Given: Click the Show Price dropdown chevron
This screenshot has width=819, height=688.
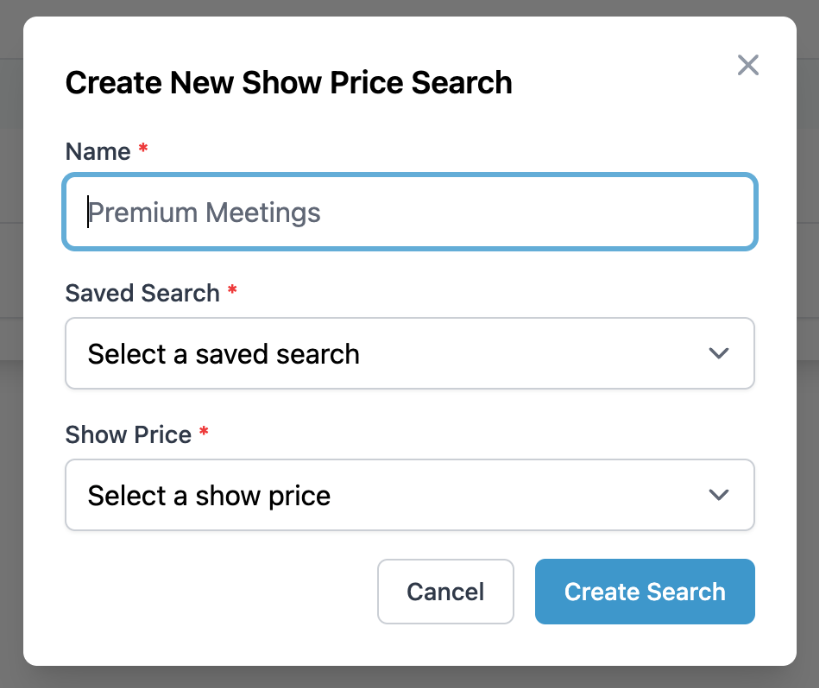Looking at the screenshot, I should 718,495.
